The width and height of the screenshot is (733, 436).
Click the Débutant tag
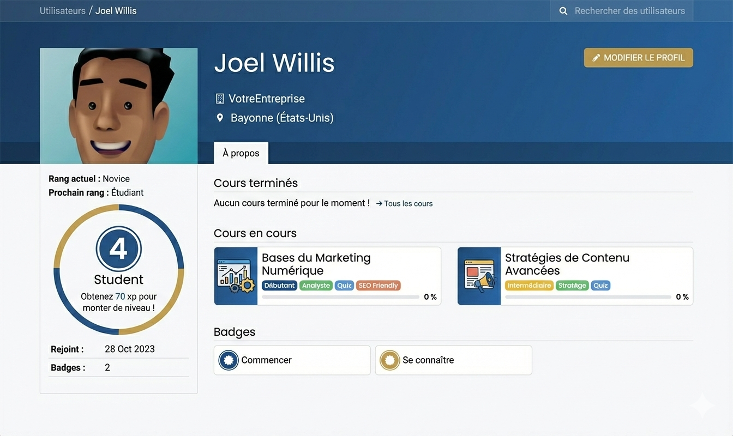pos(280,286)
